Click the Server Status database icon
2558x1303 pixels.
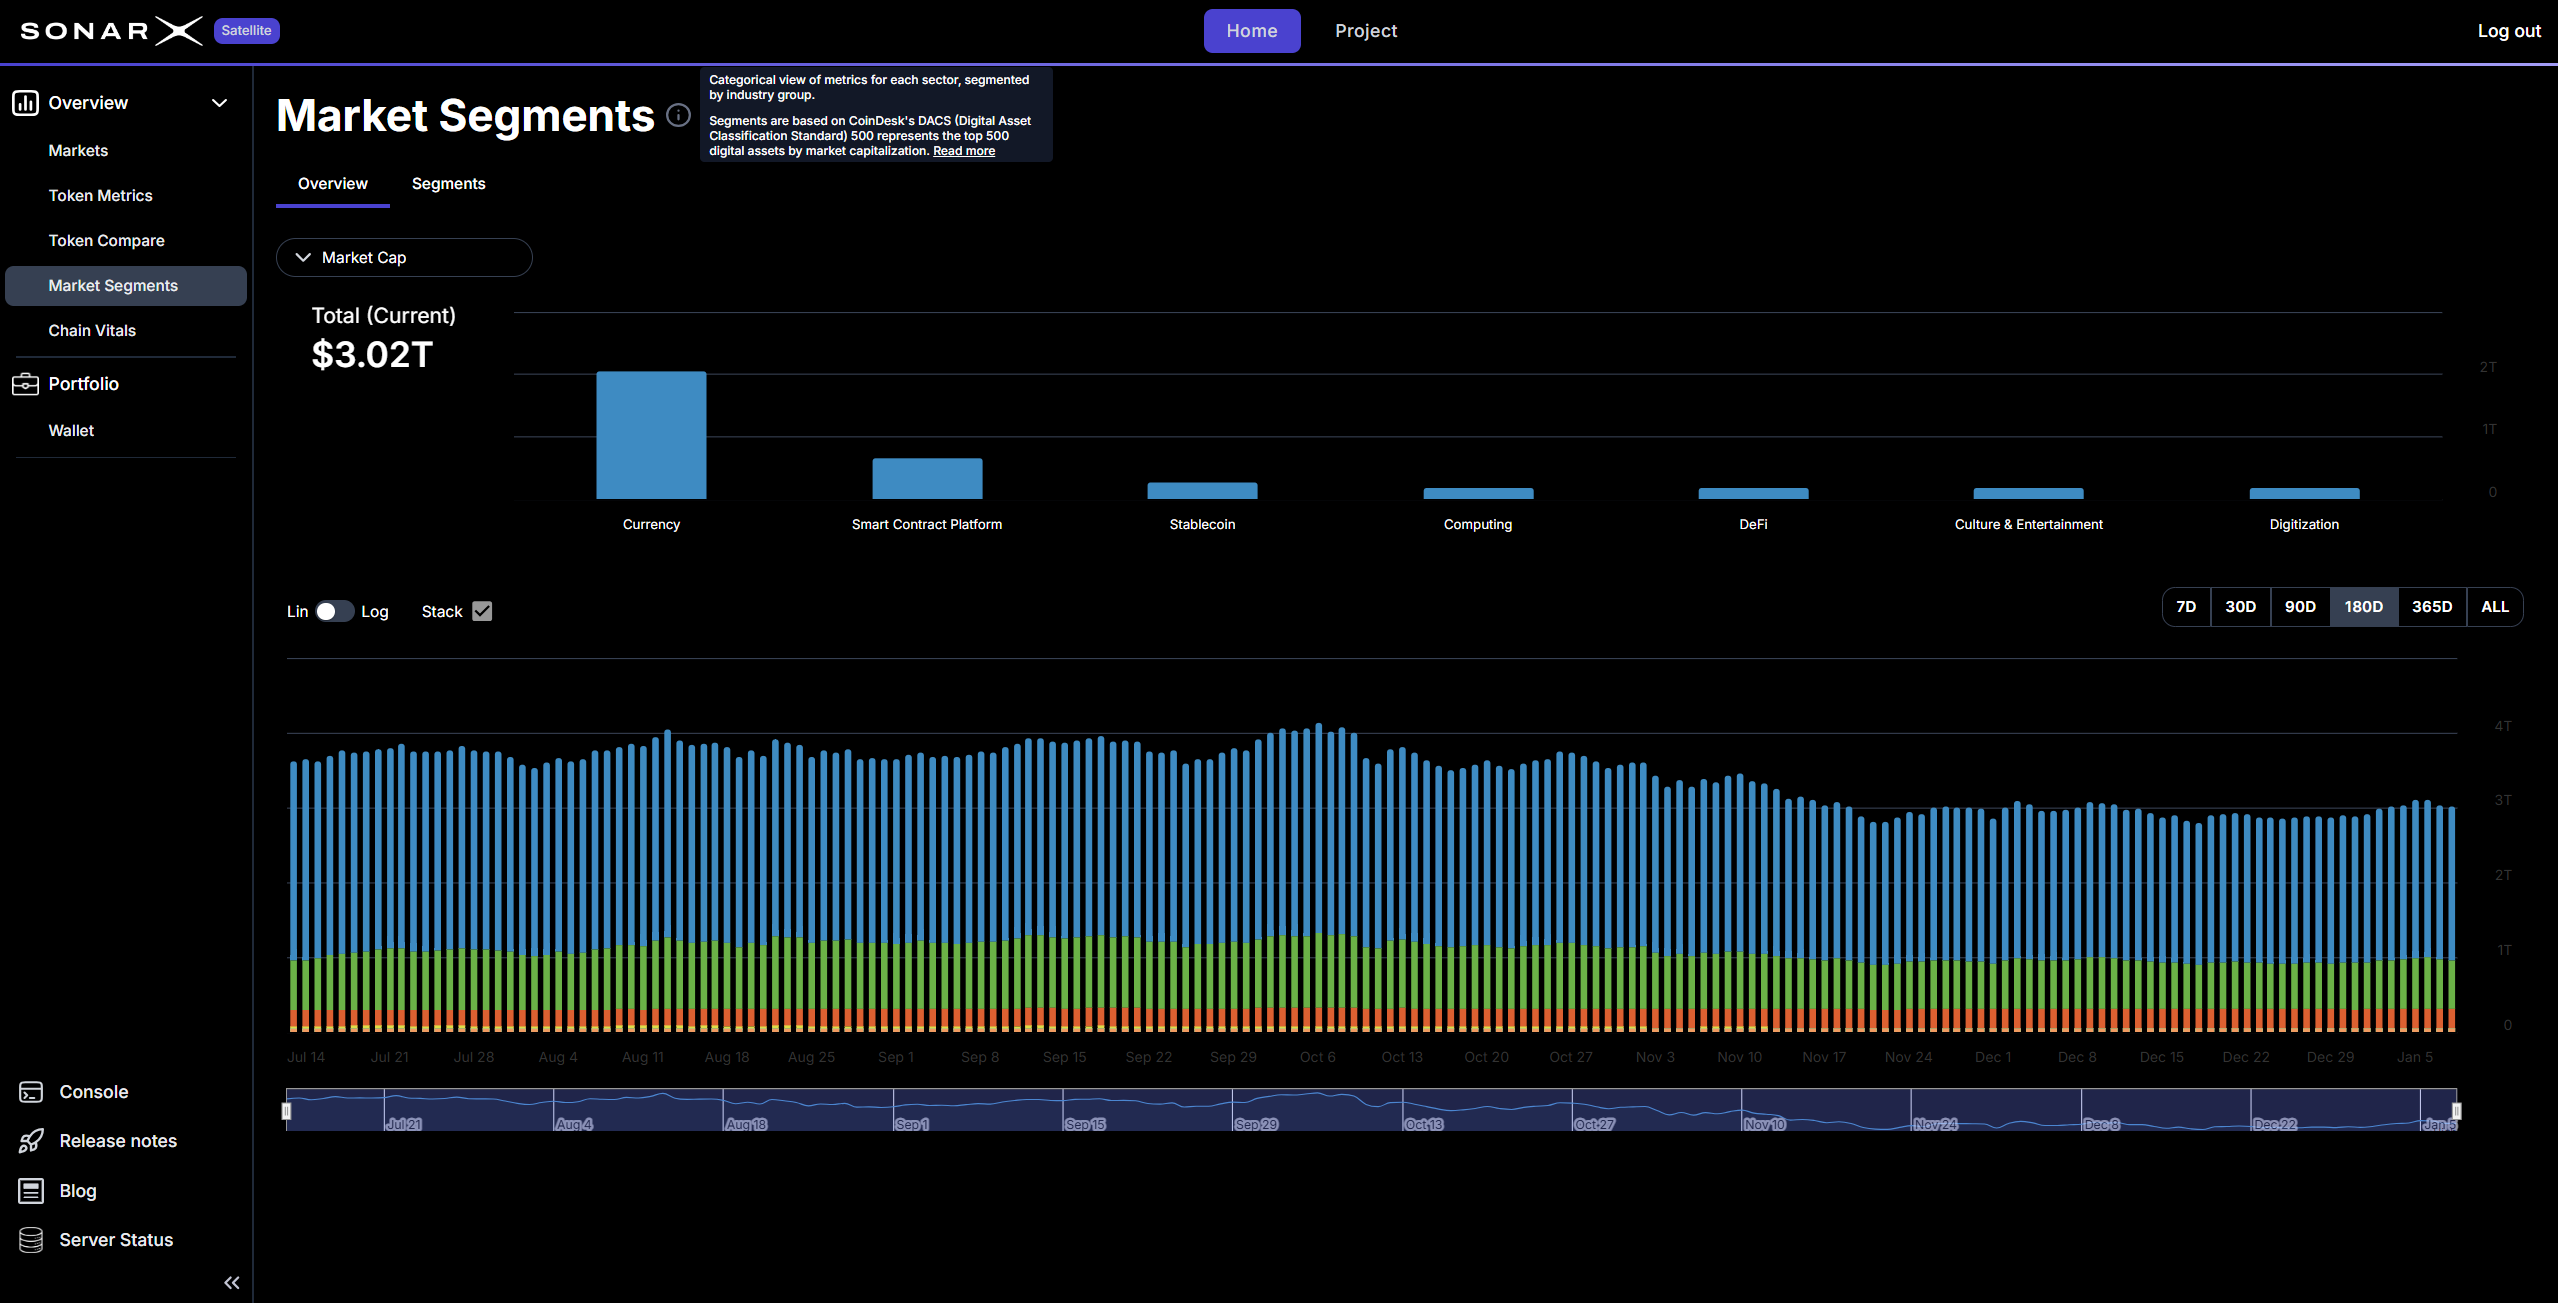click(x=31, y=1240)
